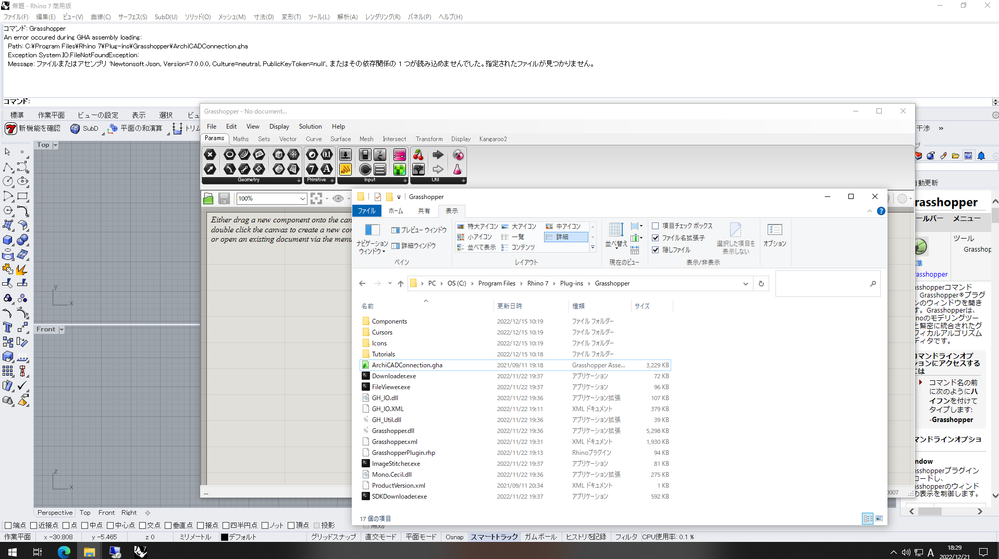Expand the Grasshopper Input panel
Viewport: 999px width, 559px height.
[405, 181]
